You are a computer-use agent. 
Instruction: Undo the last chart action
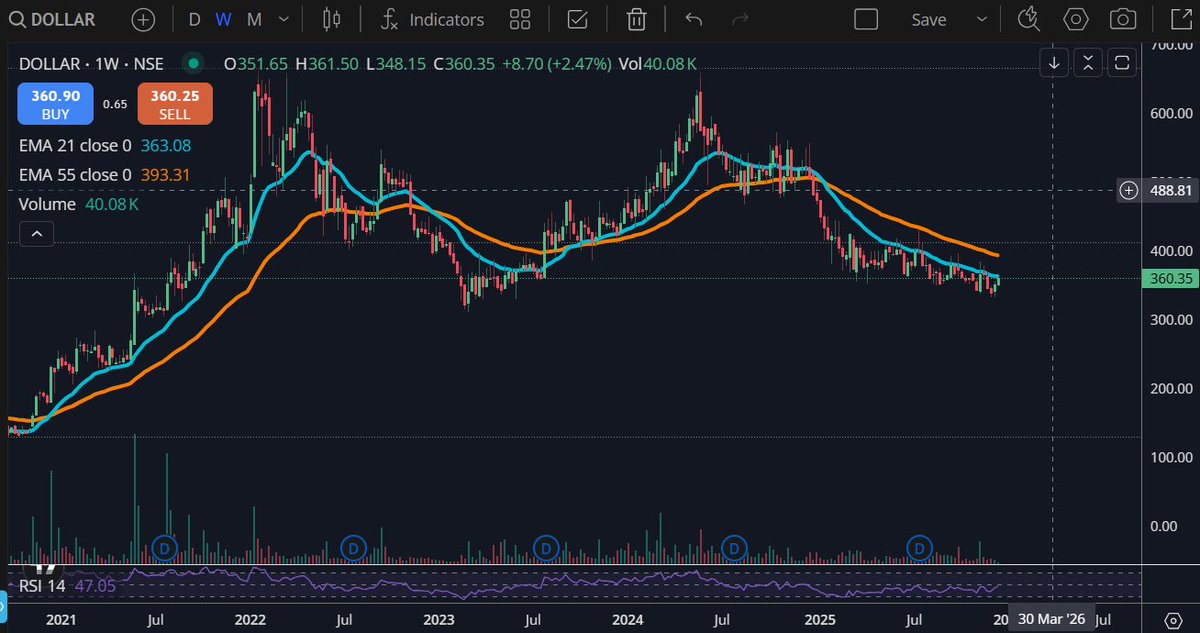point(692,19)
